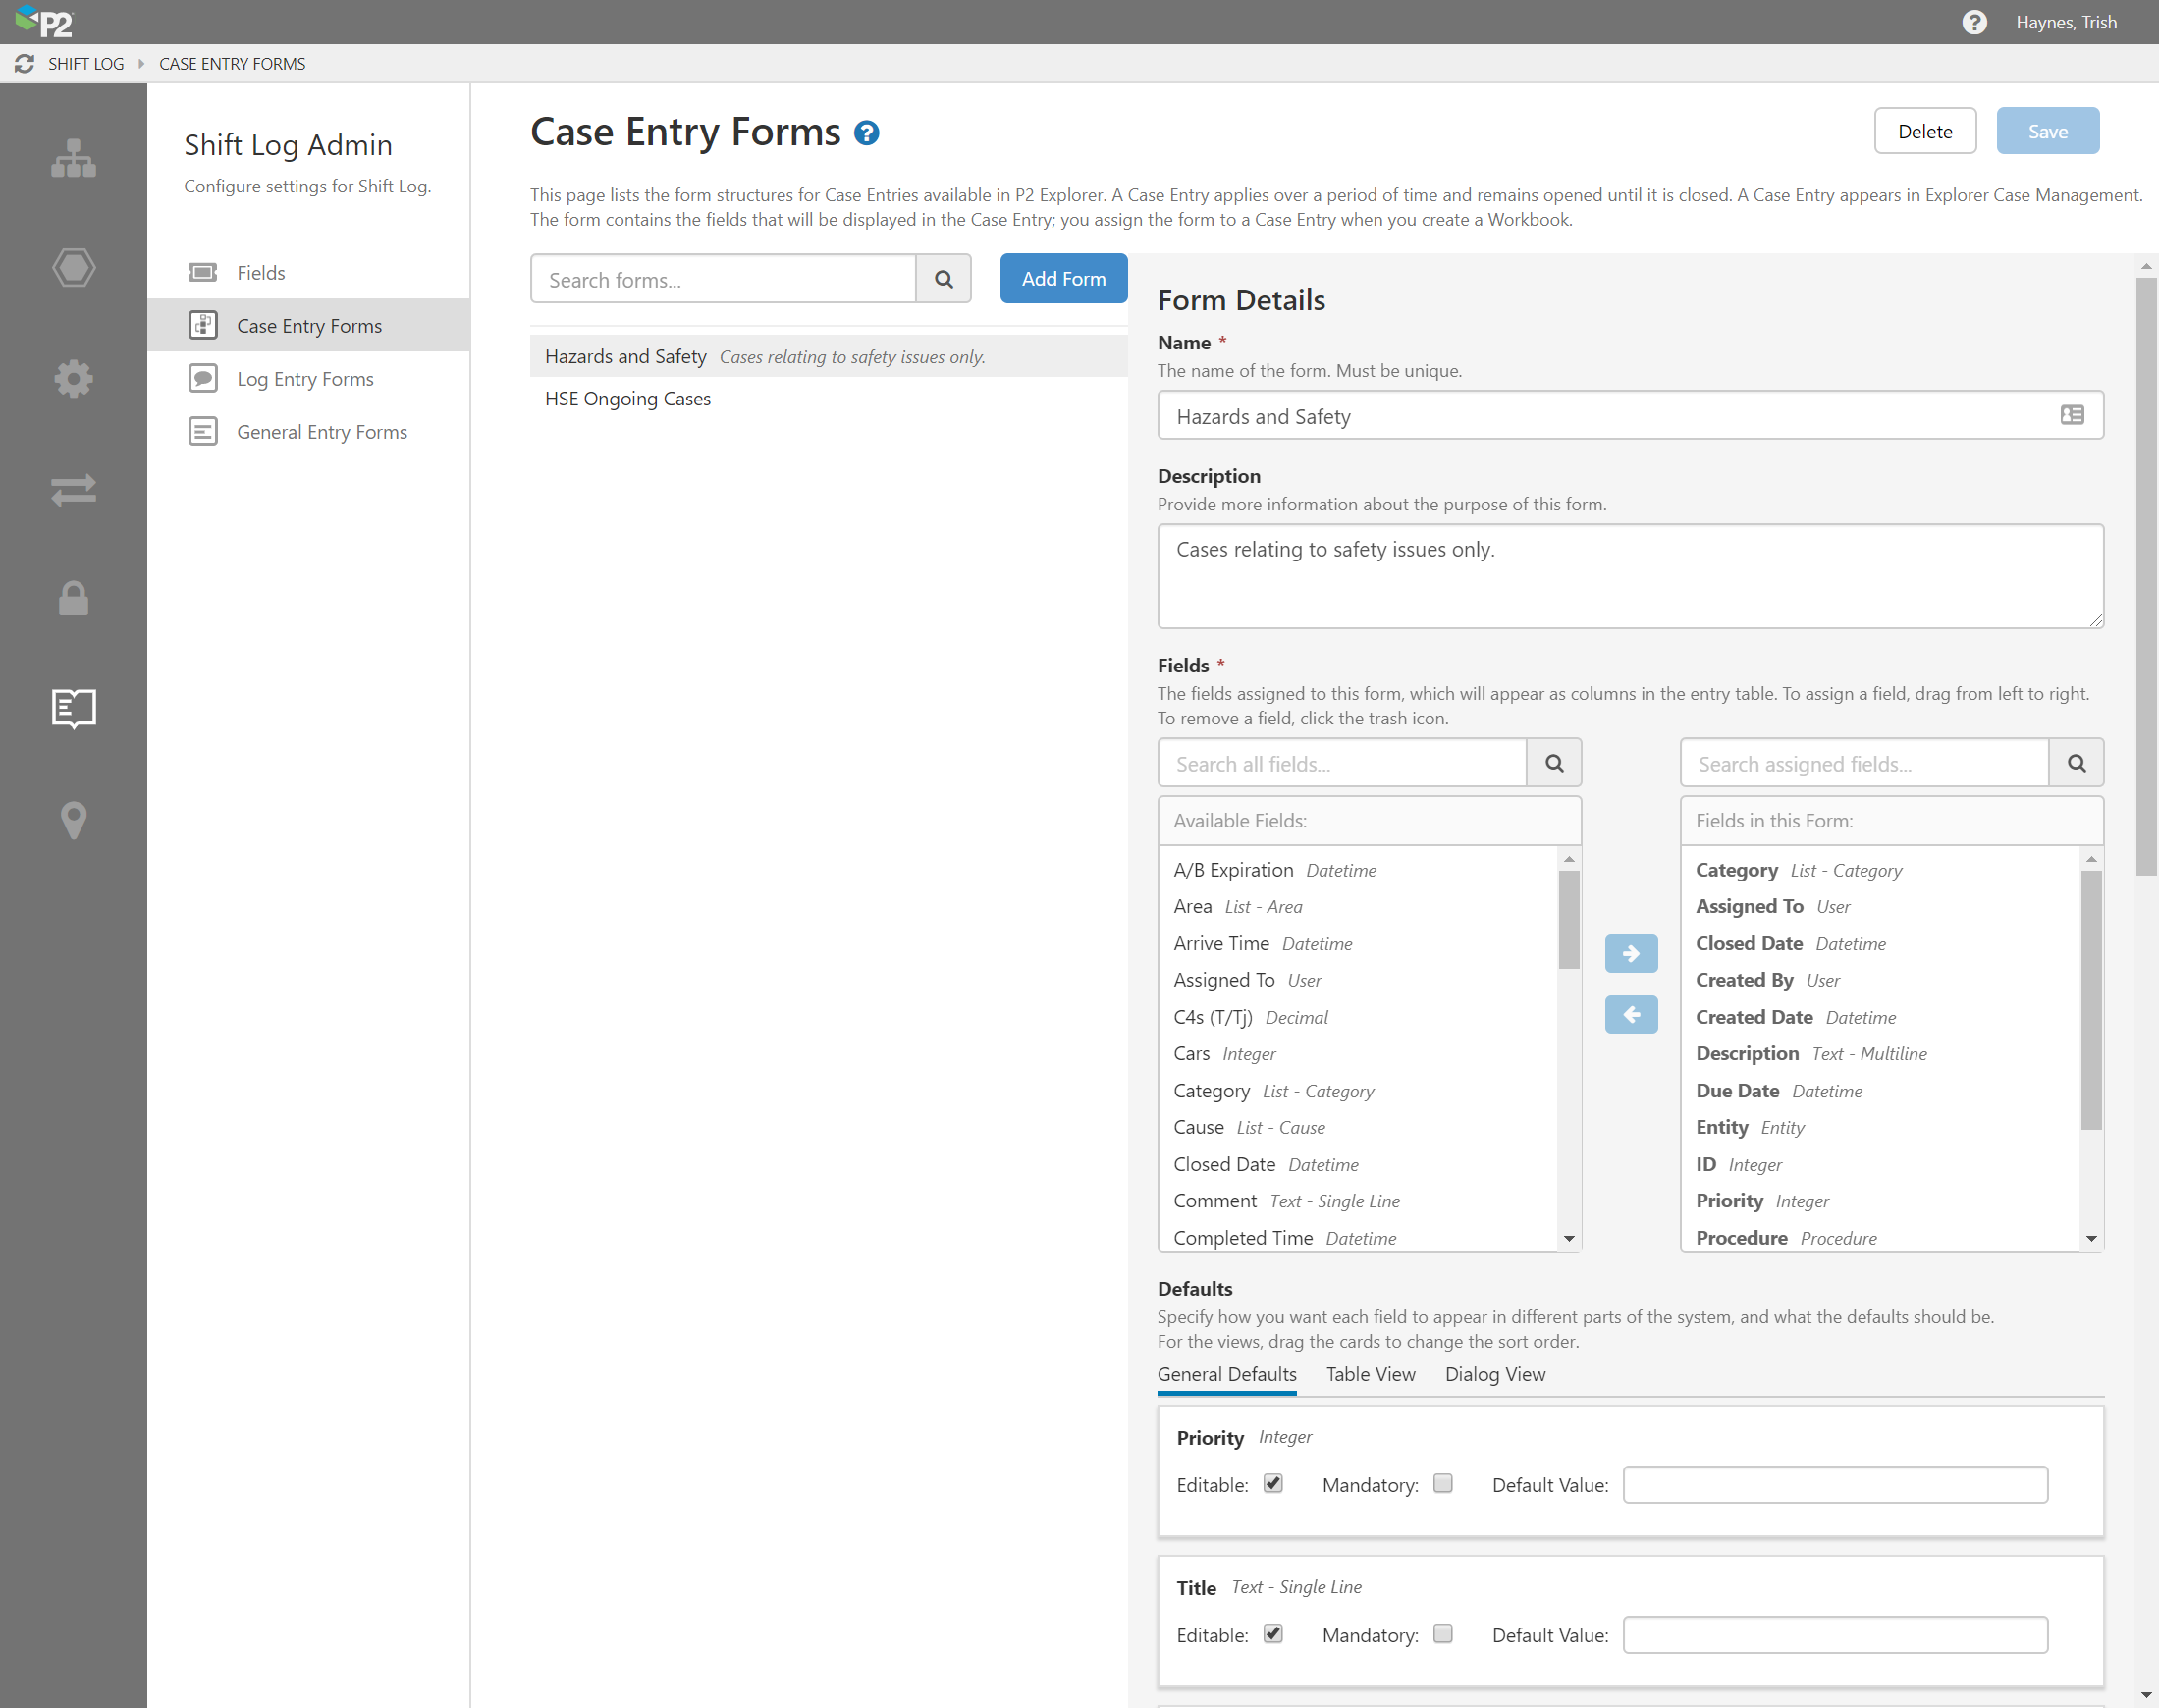Click the hierarchy org-chart sidebar icon
2159x1708 pixels.
click(73, 158)
